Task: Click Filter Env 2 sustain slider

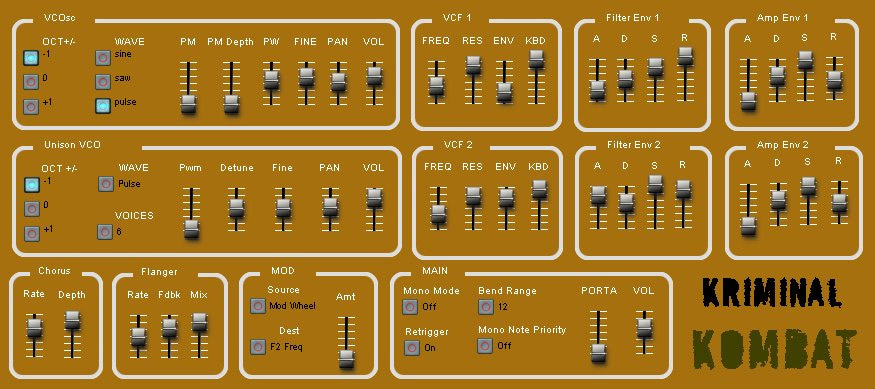Action: pyautogui.click(x=656, y=184)
